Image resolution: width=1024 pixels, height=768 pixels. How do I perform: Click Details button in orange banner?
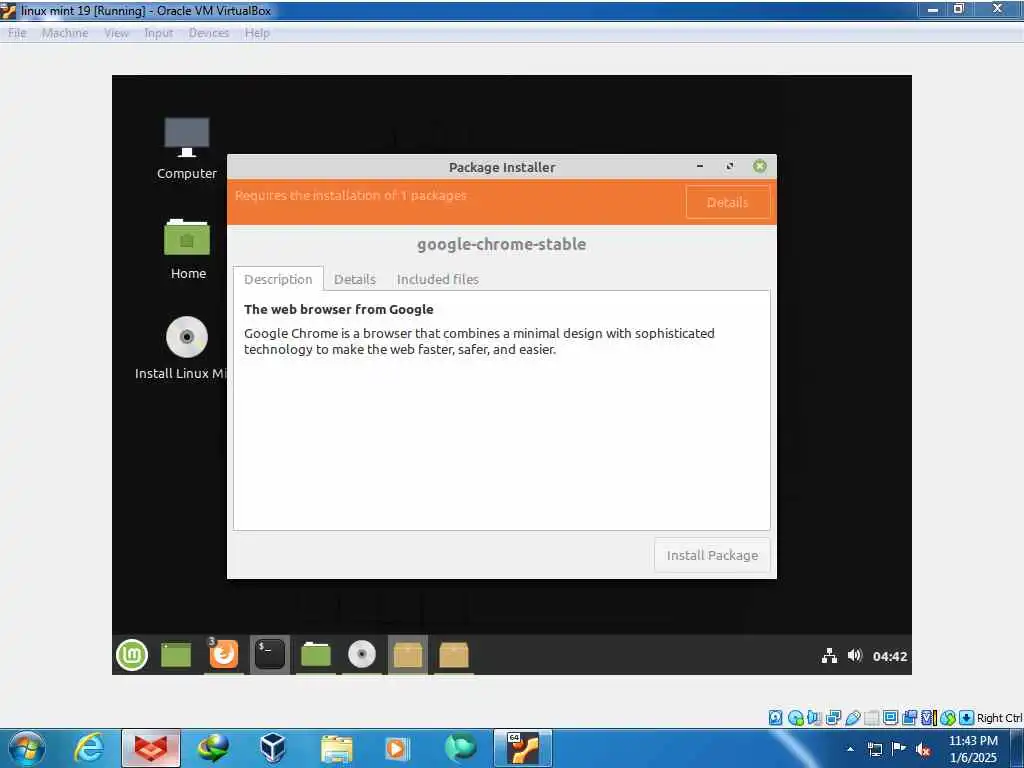coord(728,202)
